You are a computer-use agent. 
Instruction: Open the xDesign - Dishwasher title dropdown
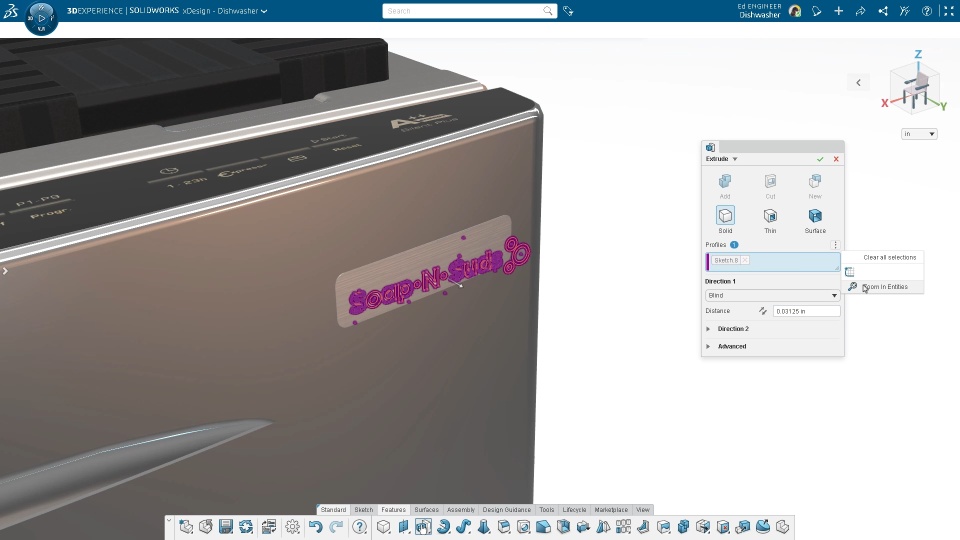click(x=264, y=11)
